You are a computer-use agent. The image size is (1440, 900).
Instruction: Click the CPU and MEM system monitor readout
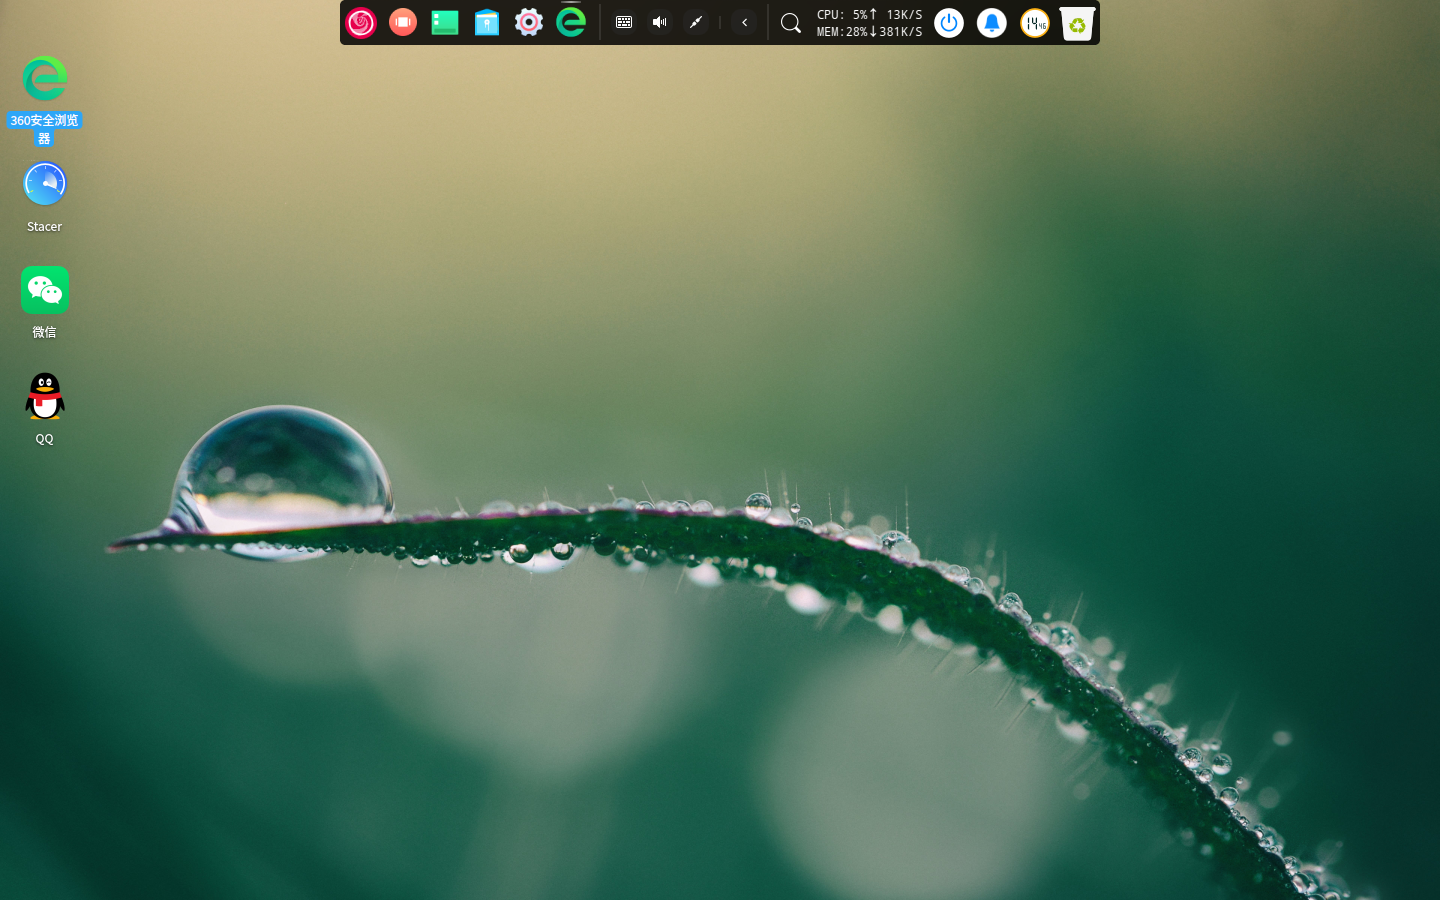point(869,23)
